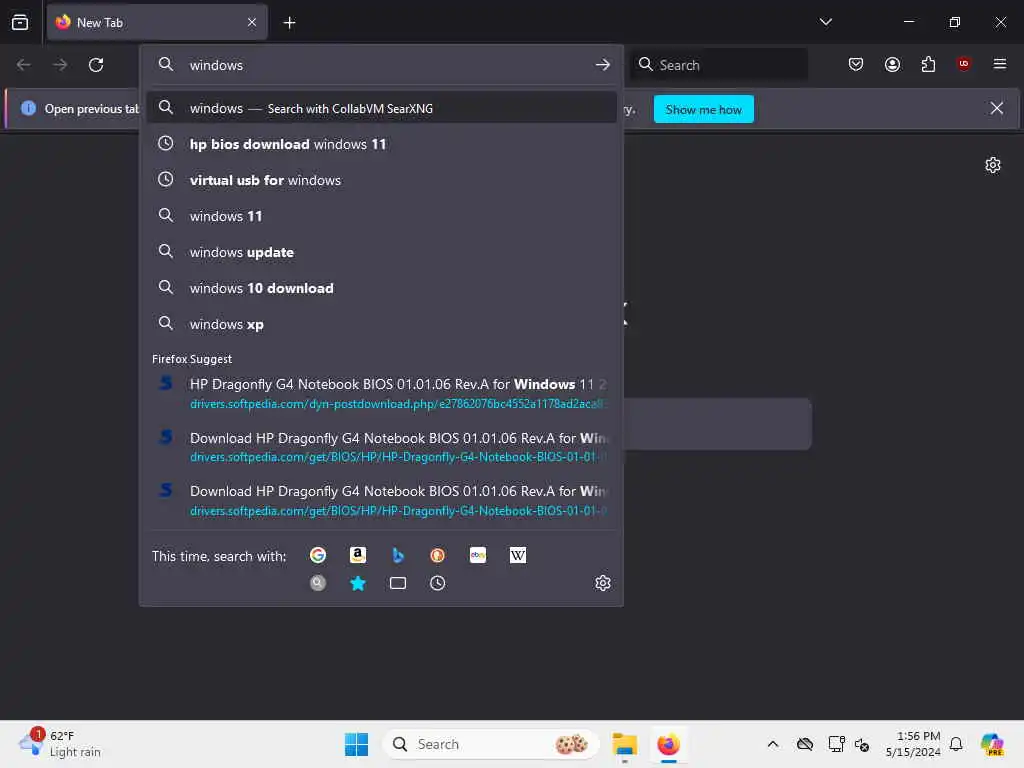1024x768 pixels.
Task: Open Save to Pocket icon
Action: tap(856, 65)
